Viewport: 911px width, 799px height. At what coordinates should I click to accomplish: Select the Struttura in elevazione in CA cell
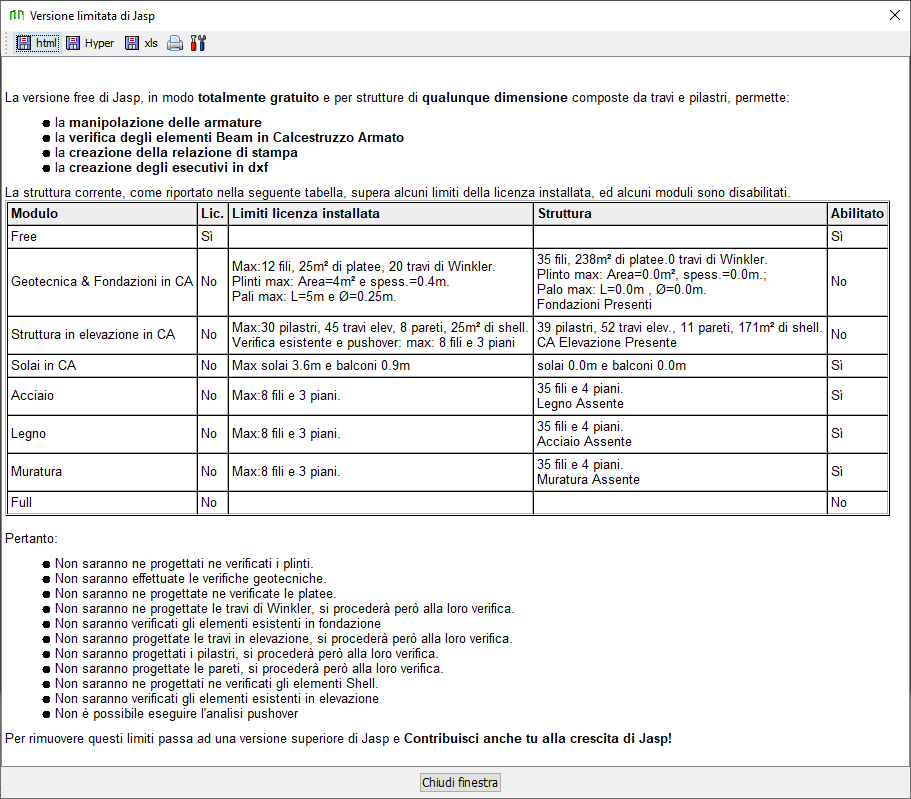click(93, 335)
